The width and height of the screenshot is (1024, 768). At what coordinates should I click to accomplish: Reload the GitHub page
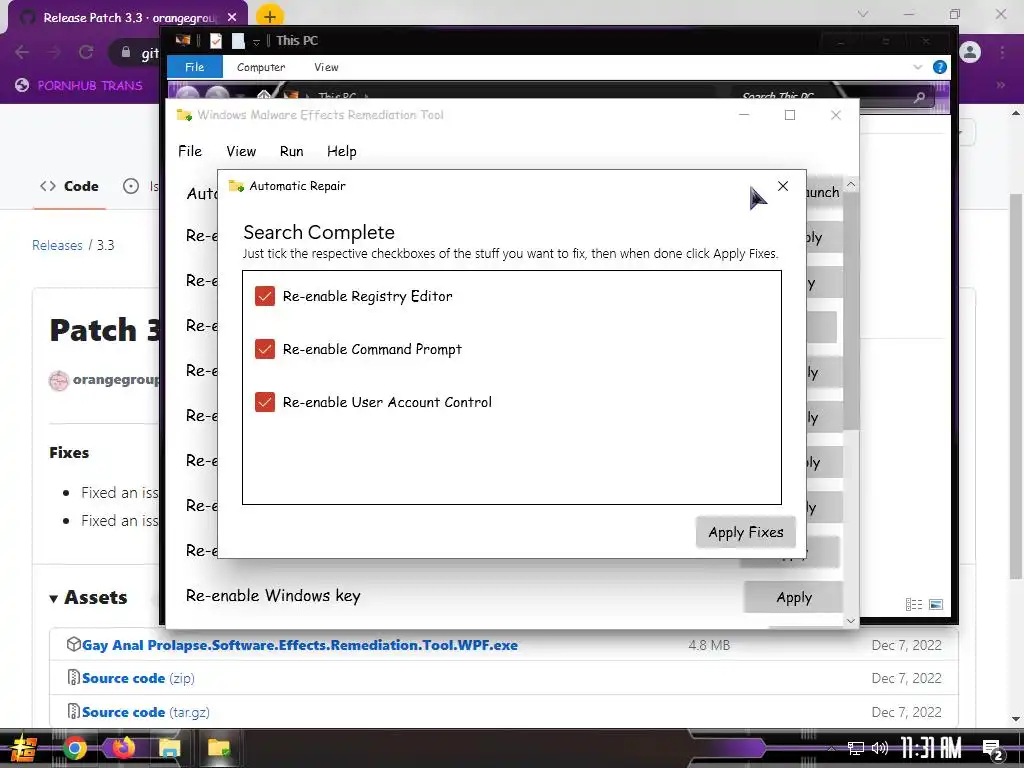[x=86, y=52]
